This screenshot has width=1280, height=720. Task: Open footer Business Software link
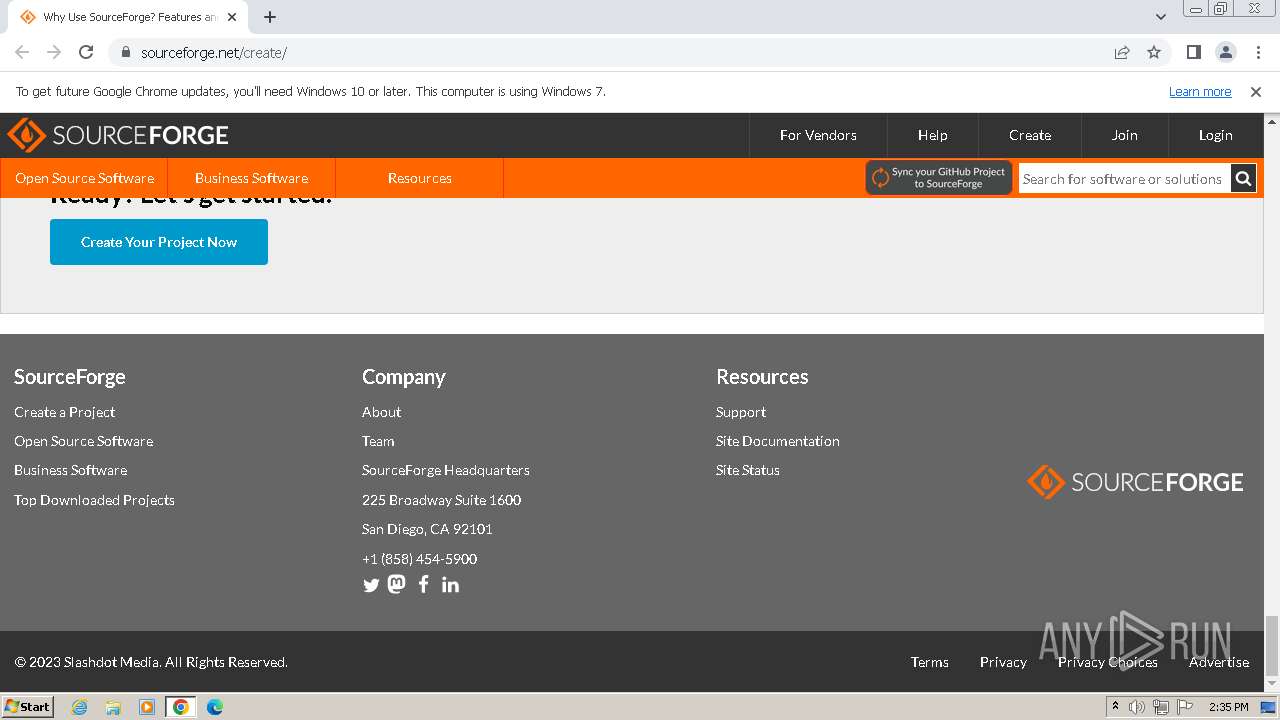pyautogui.click(x=71, y=470)
